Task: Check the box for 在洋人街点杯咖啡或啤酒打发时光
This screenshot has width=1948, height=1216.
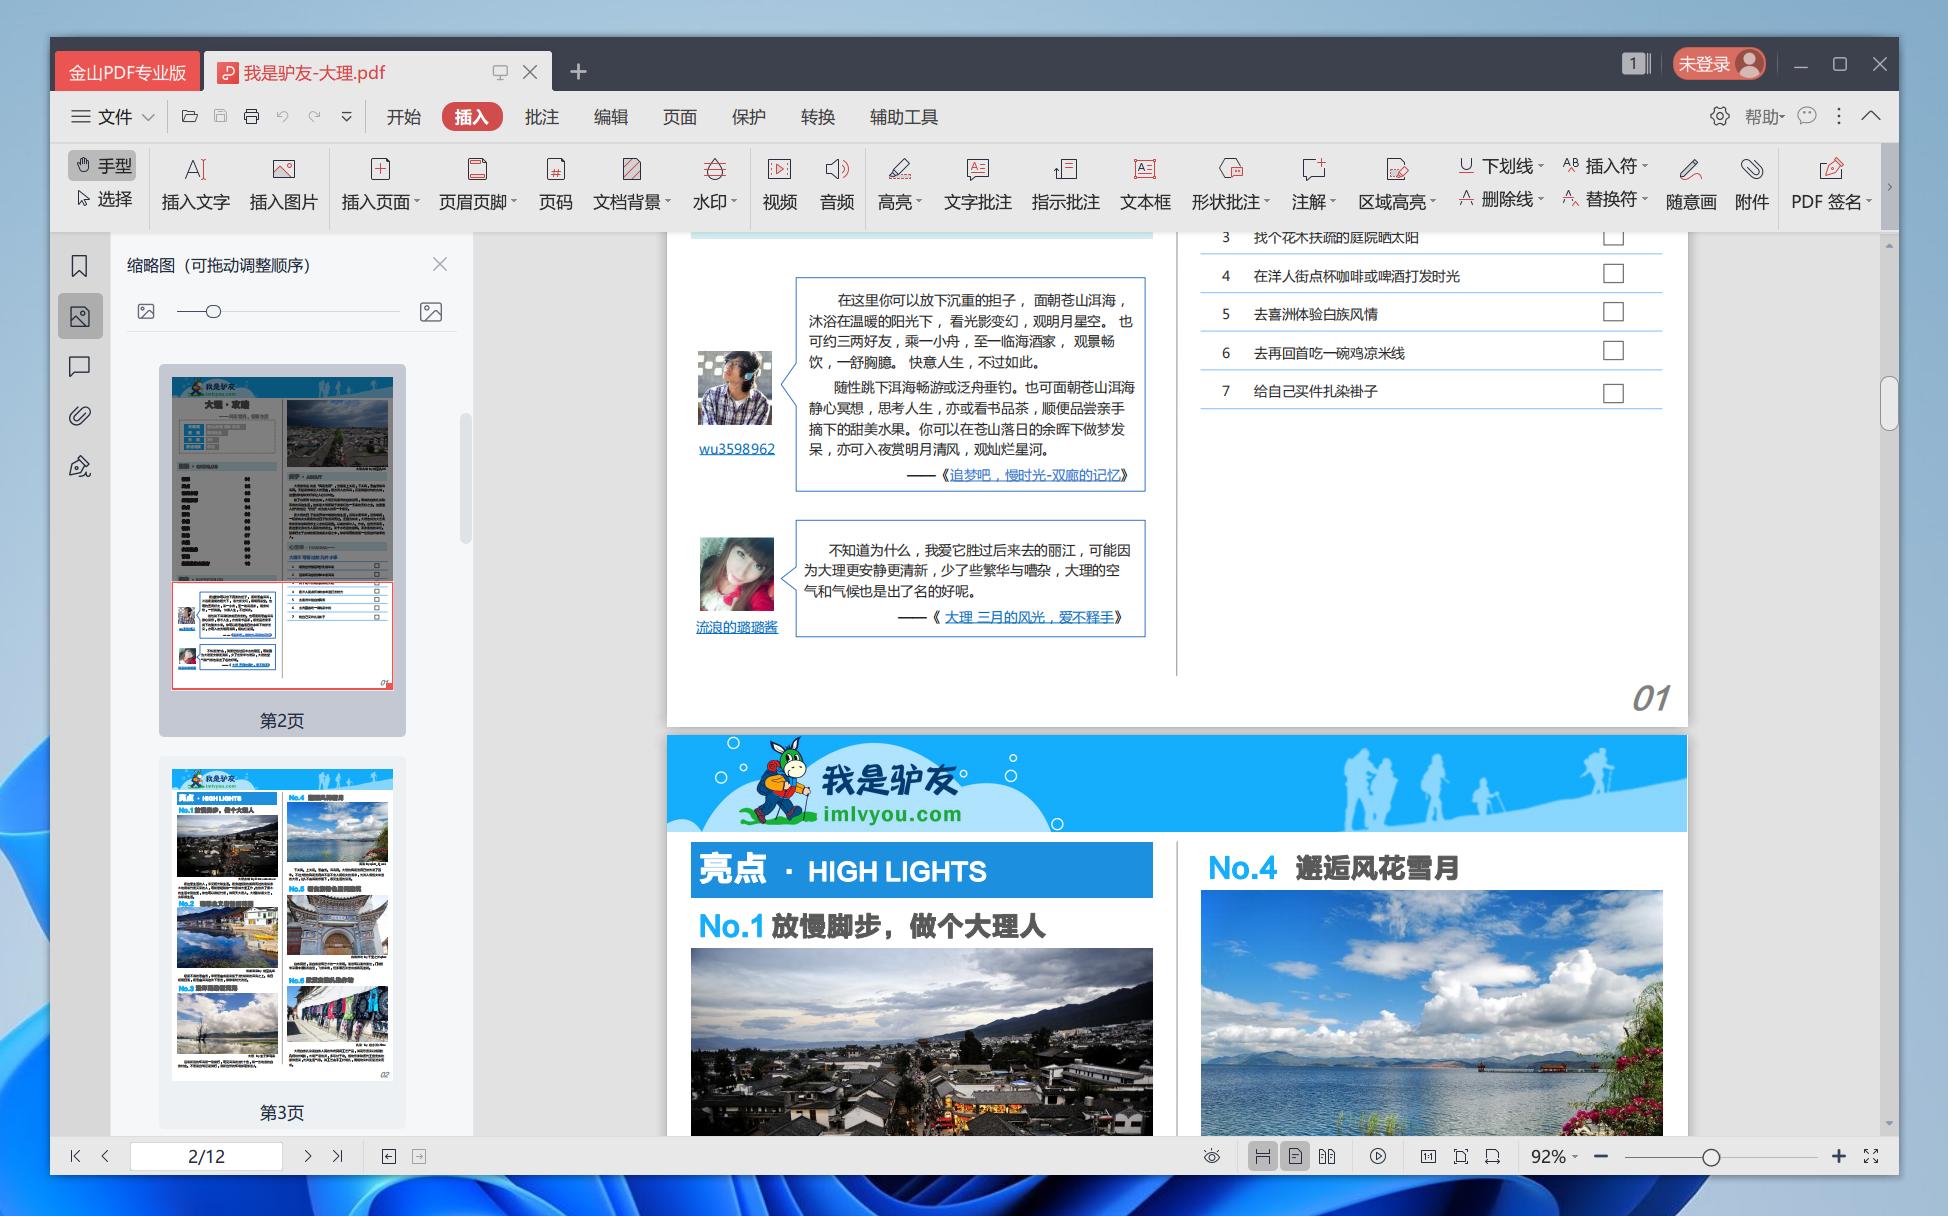Action: 1613,274
